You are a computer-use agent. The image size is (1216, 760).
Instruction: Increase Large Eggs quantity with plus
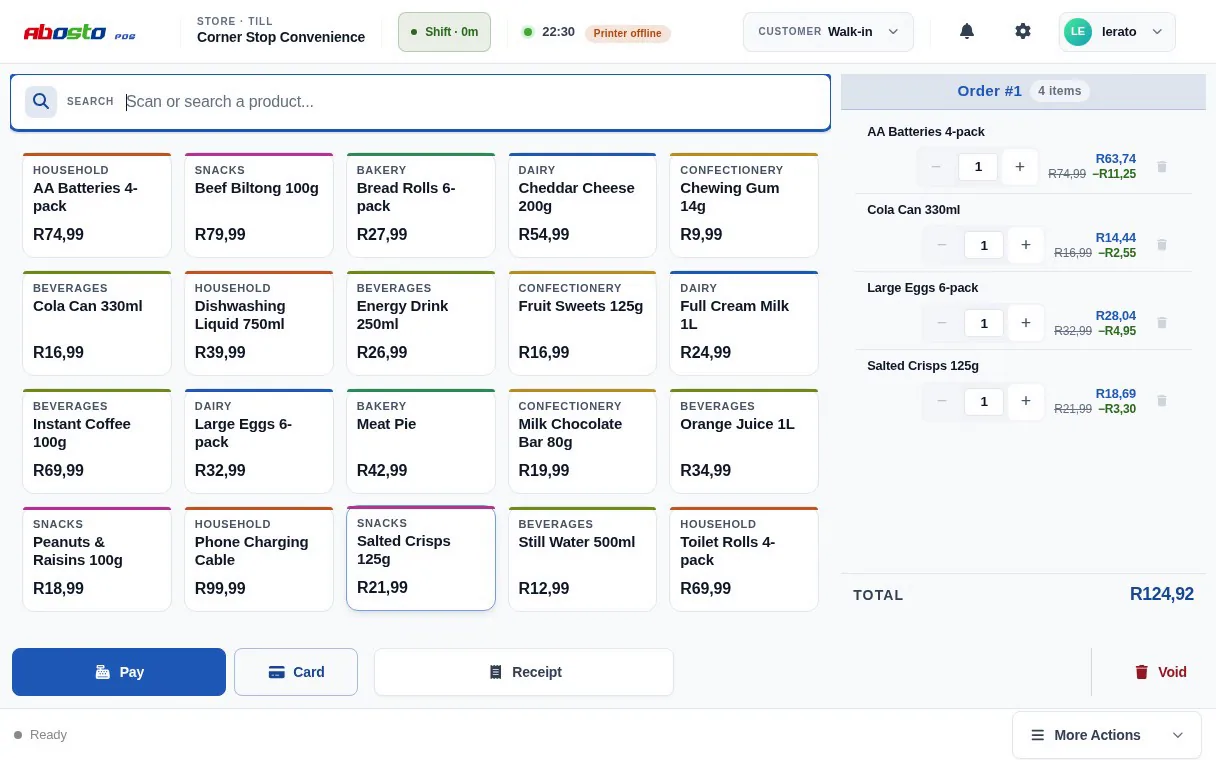click(x=1026, y=323)
